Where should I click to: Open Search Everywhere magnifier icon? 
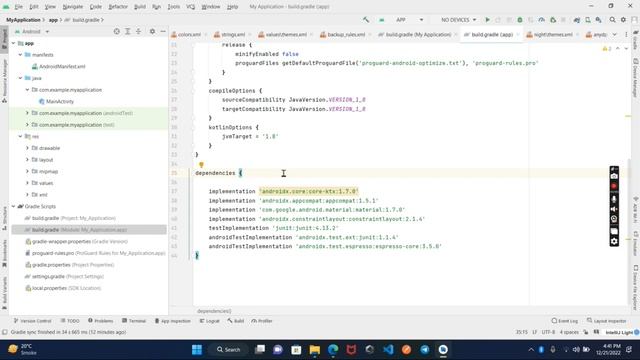(612, 20)
